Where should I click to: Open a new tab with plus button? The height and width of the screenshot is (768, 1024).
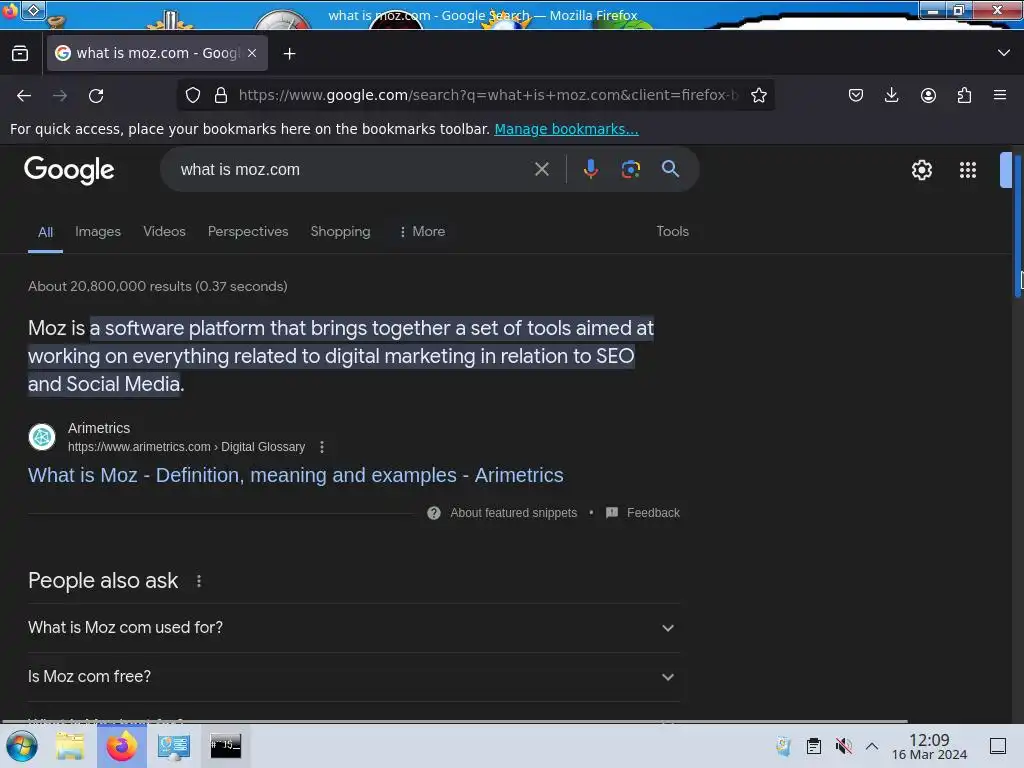[289, 54]
